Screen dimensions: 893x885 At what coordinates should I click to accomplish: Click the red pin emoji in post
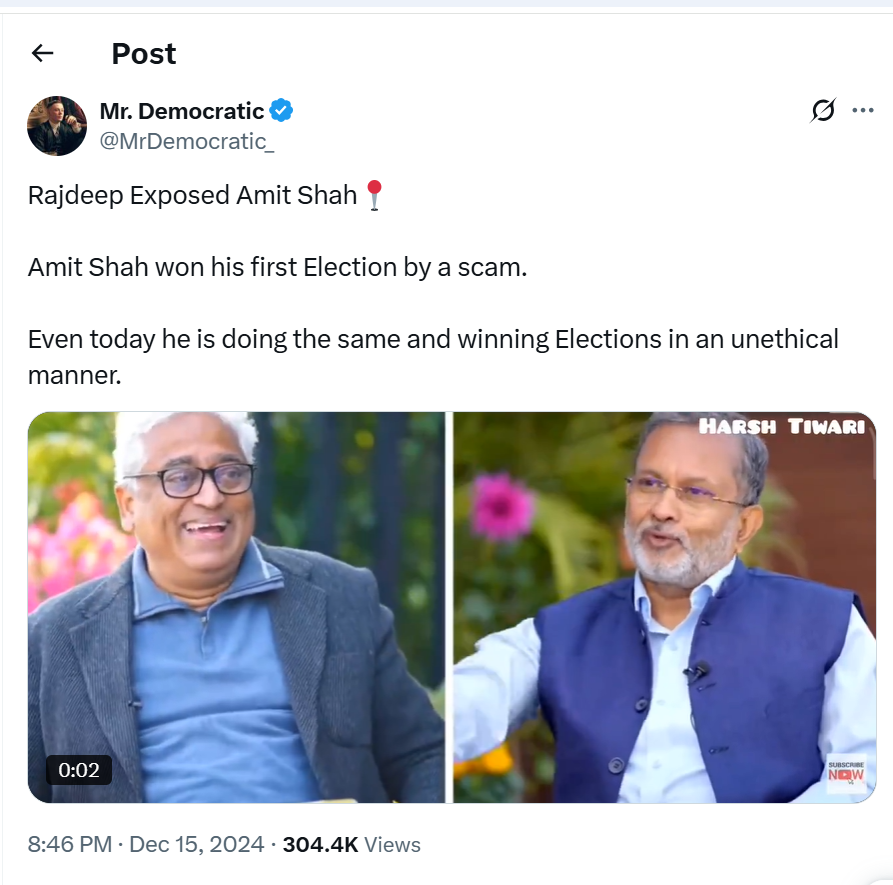373,195
